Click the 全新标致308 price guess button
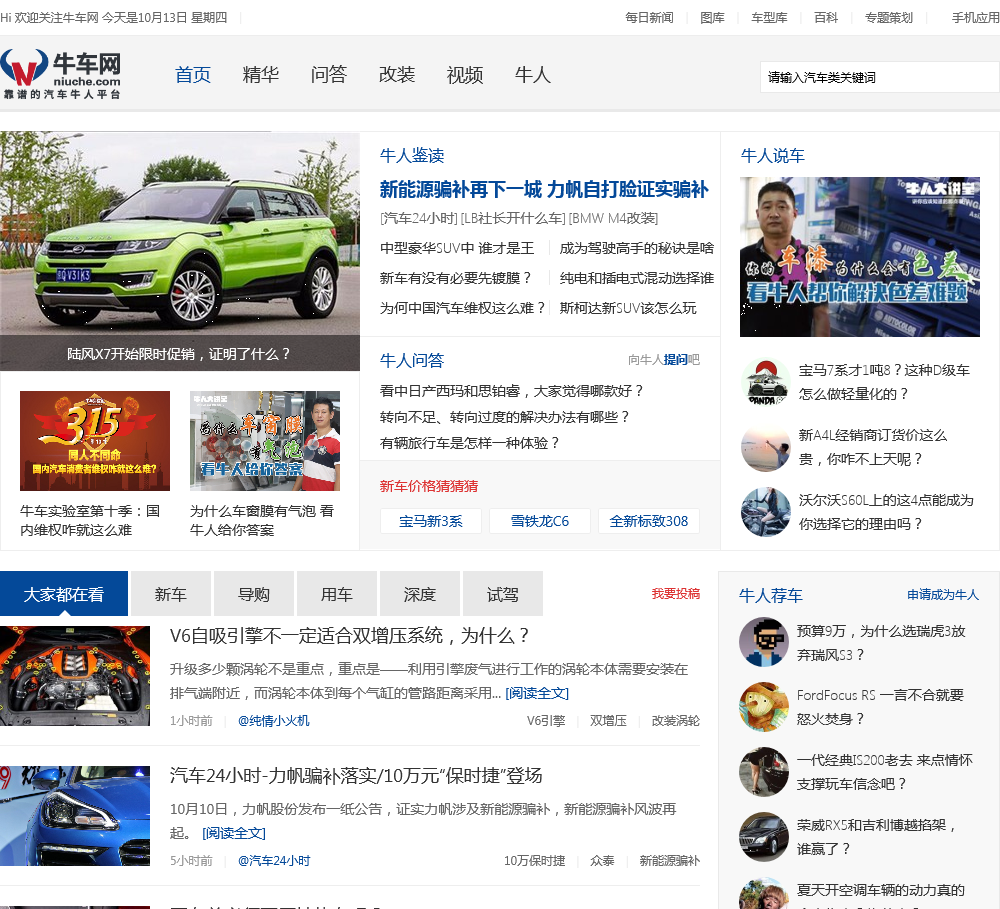Viewport: 1000px width, 909px height. point(649,521)
